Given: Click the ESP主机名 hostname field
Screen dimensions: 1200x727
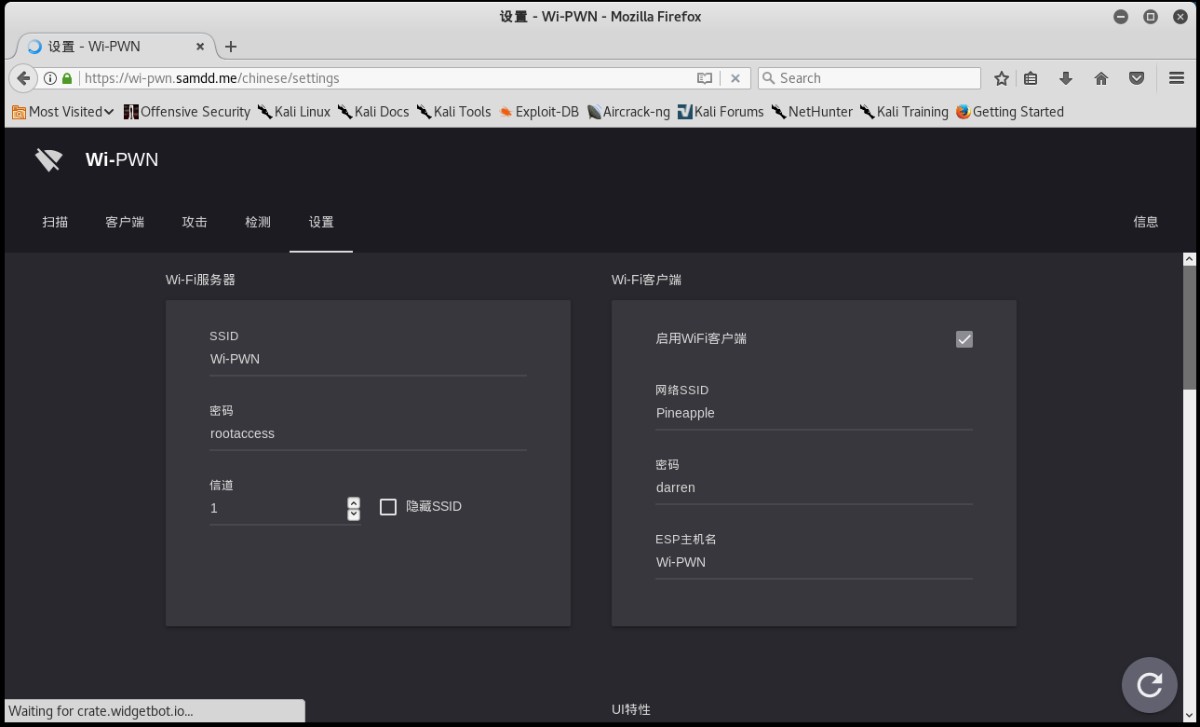Looking at the screenshot, I should 814,562.
